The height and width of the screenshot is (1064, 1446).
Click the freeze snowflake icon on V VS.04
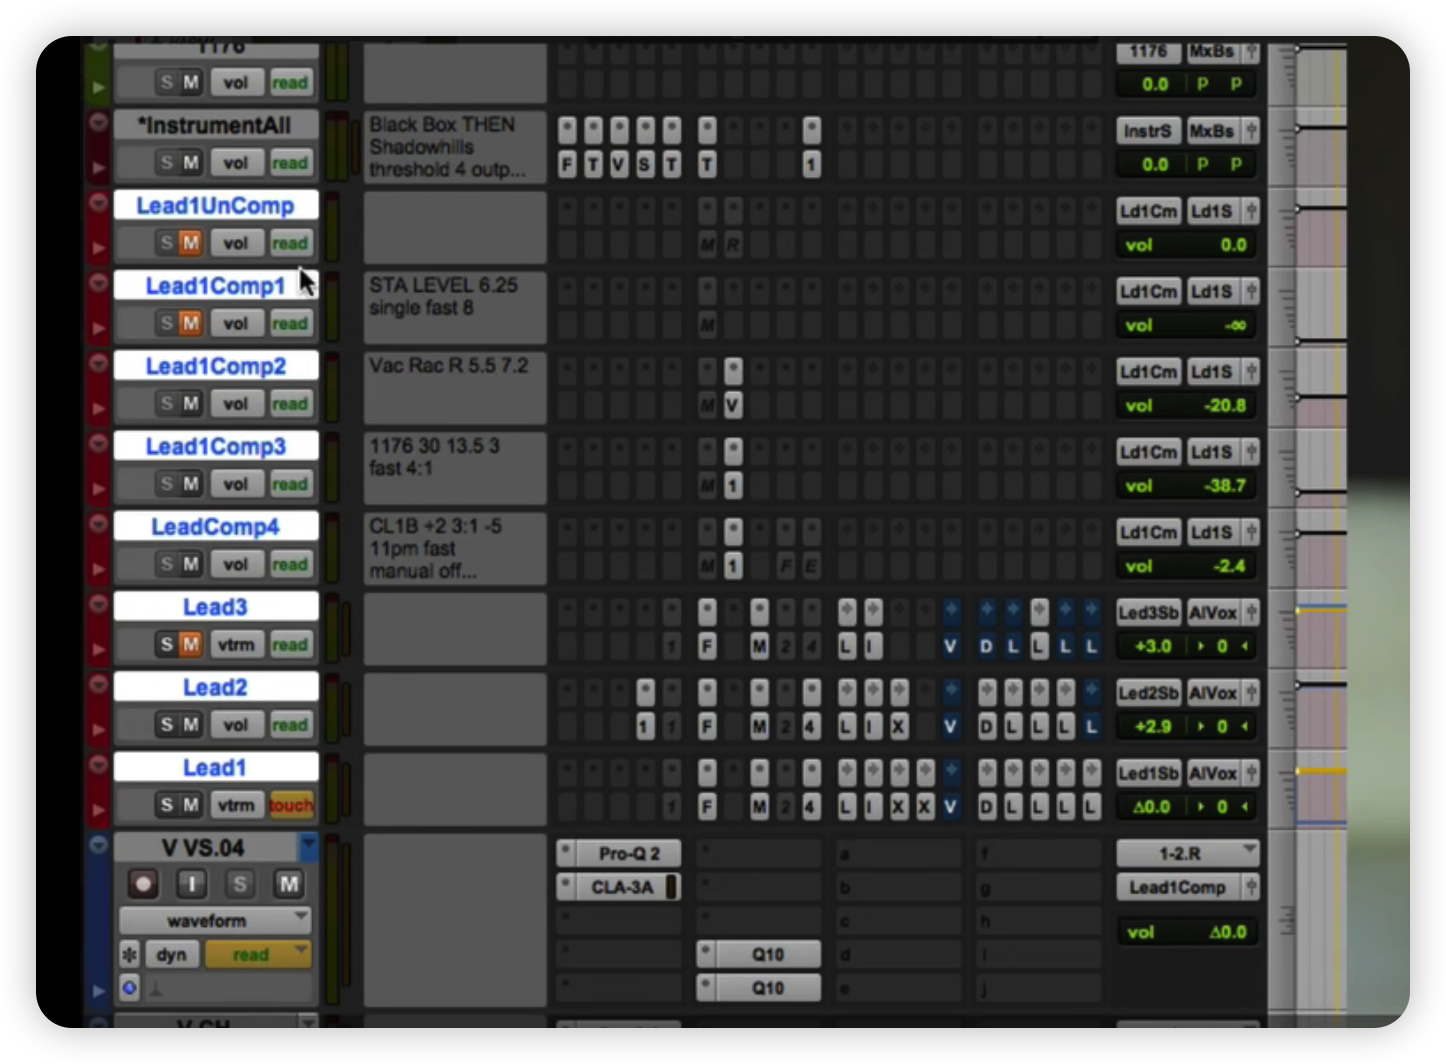click(x=130, y=955)
